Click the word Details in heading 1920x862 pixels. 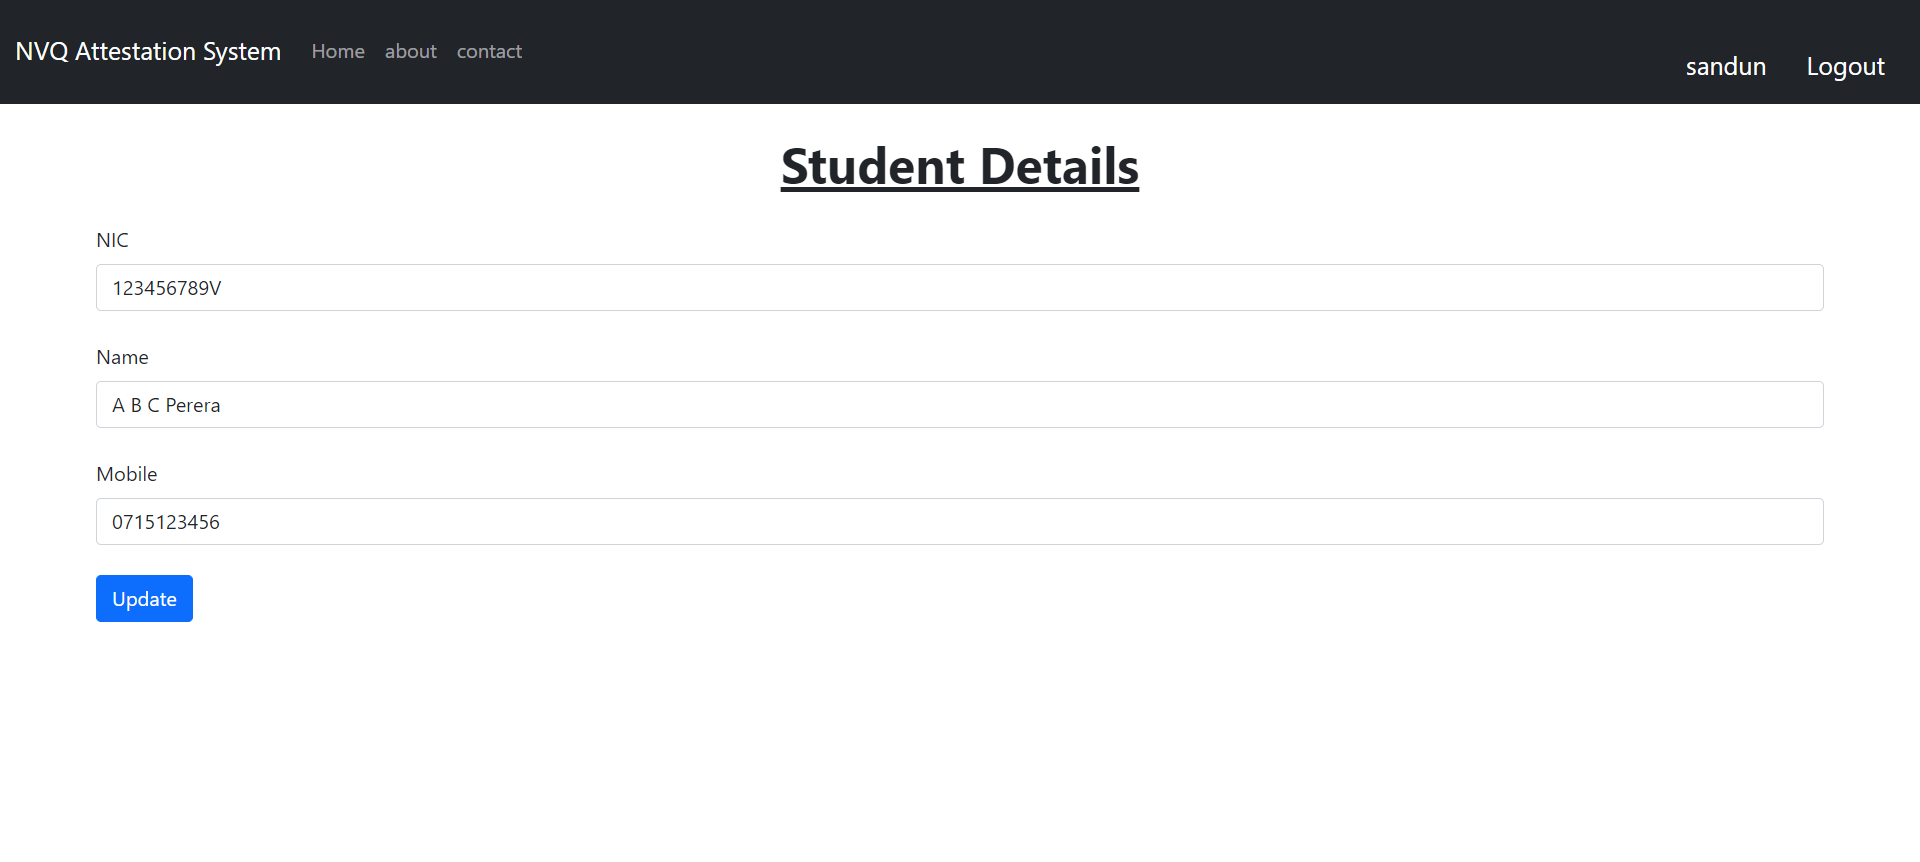click(x=1059, y=166)
